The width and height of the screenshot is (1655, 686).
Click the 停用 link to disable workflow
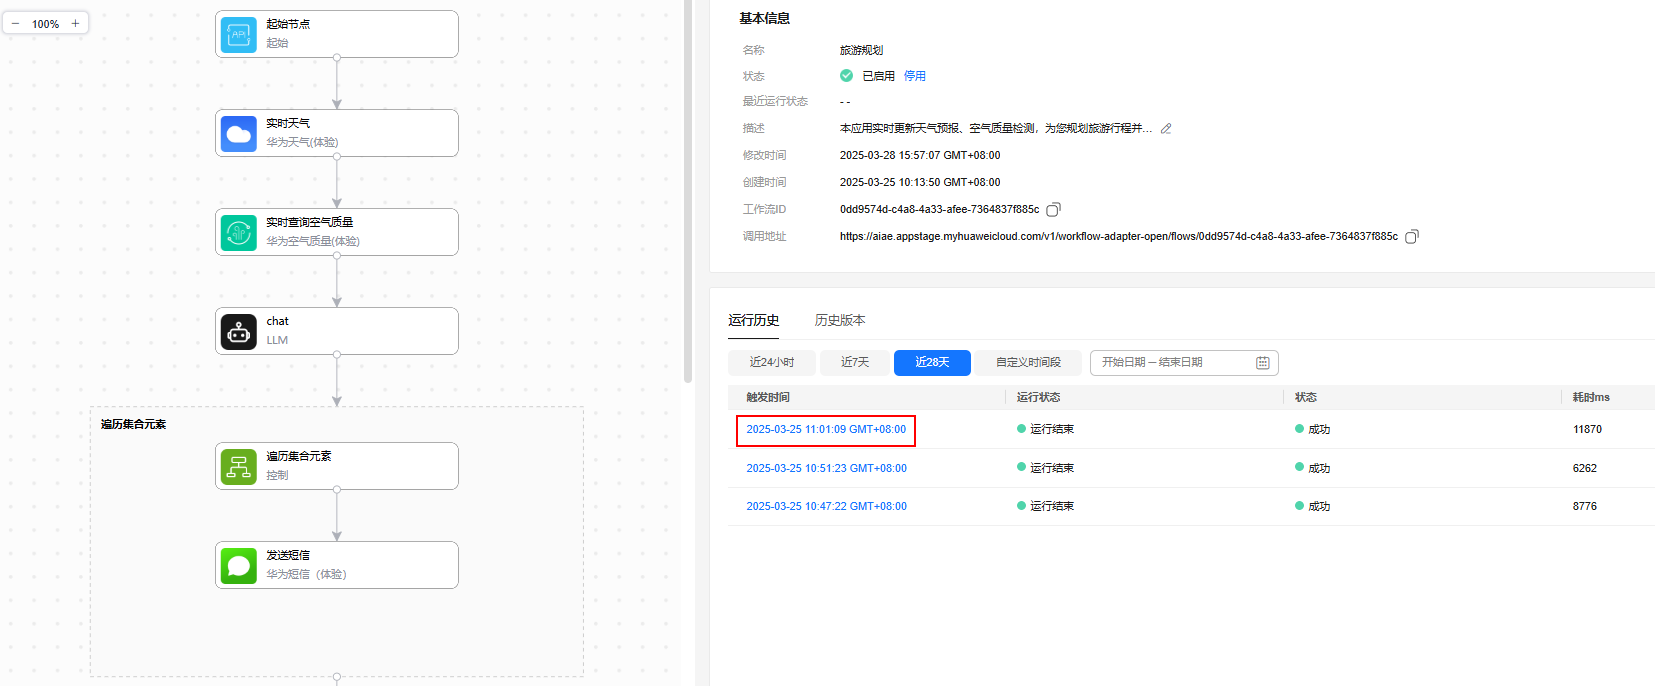[914, 76]
